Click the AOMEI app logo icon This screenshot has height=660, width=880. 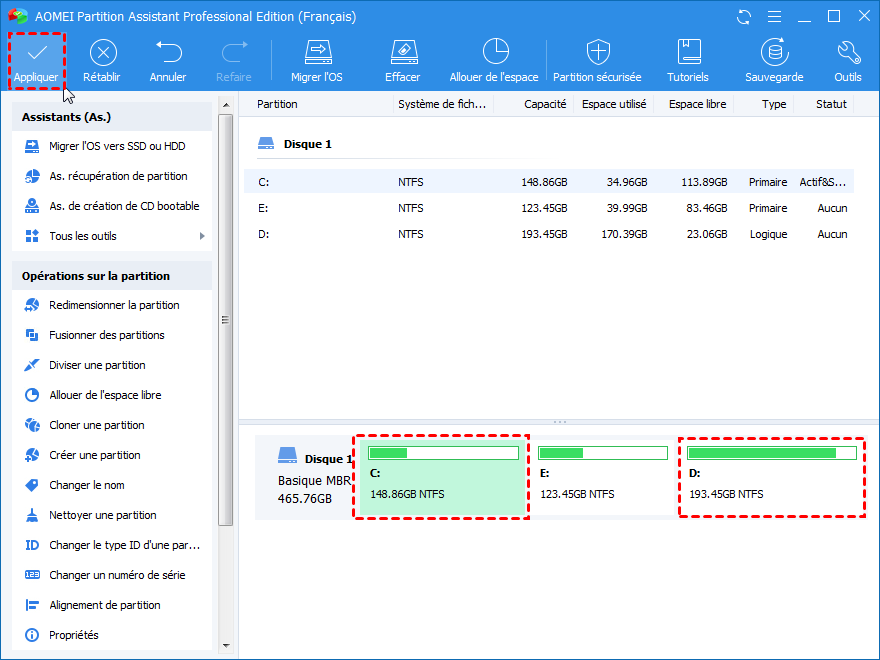[x=18, y=16]
